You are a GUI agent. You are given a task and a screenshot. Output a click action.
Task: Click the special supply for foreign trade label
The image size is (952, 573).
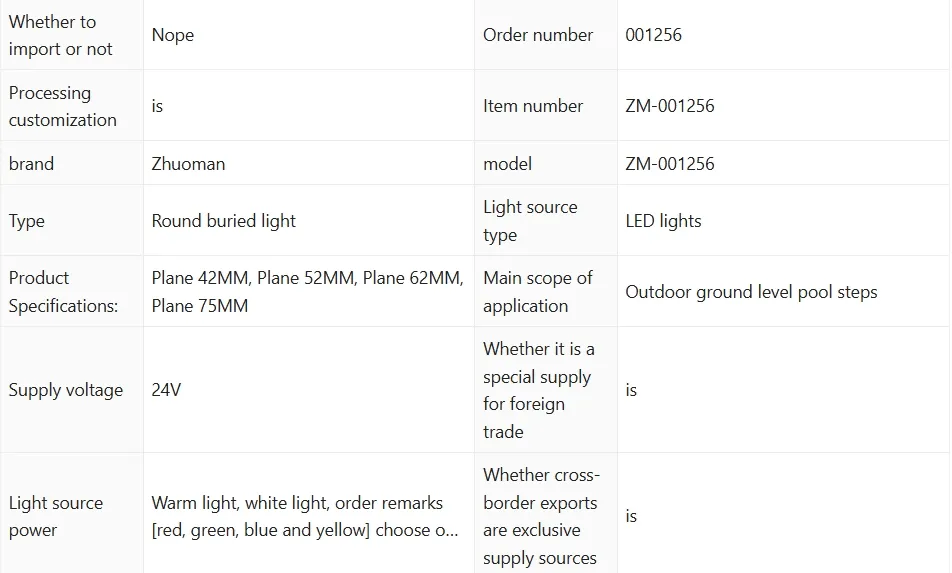539,390
